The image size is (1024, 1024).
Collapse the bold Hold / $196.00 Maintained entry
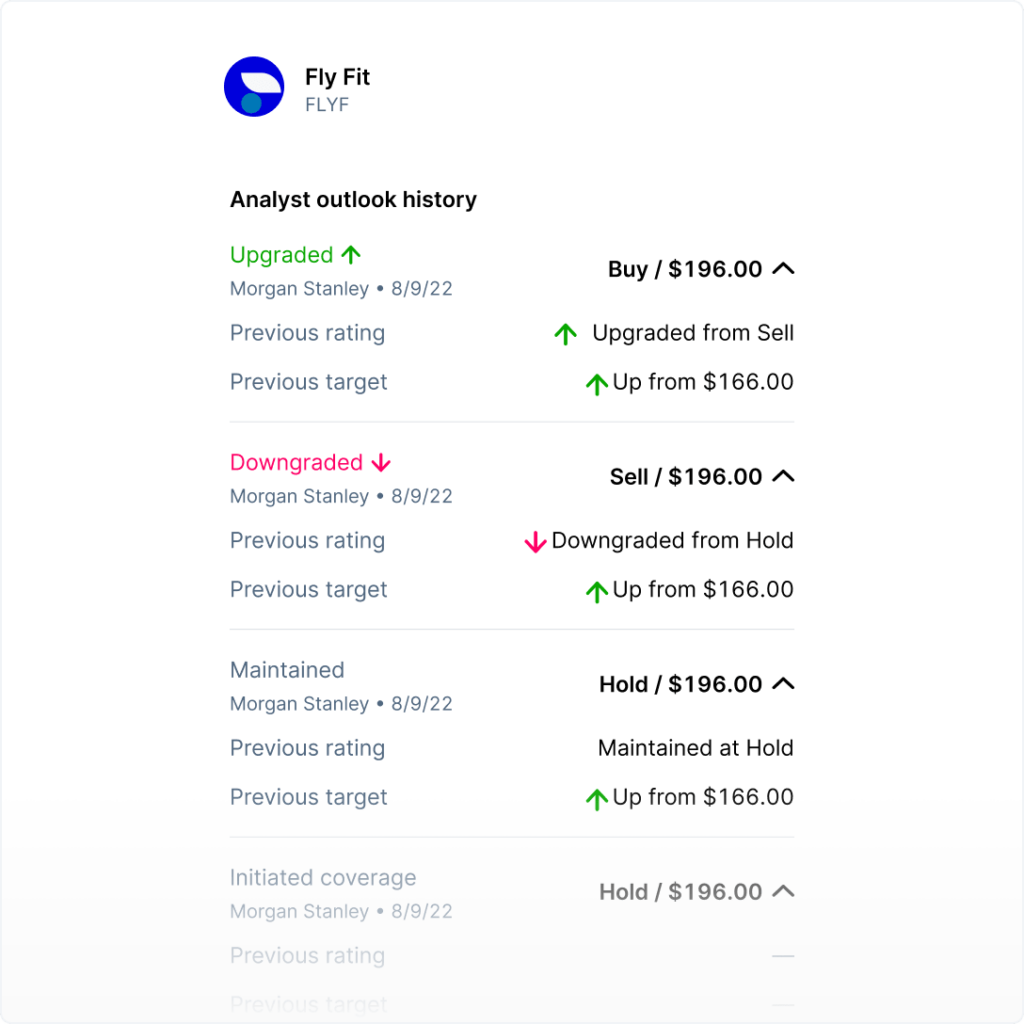(x=784, y=685)
